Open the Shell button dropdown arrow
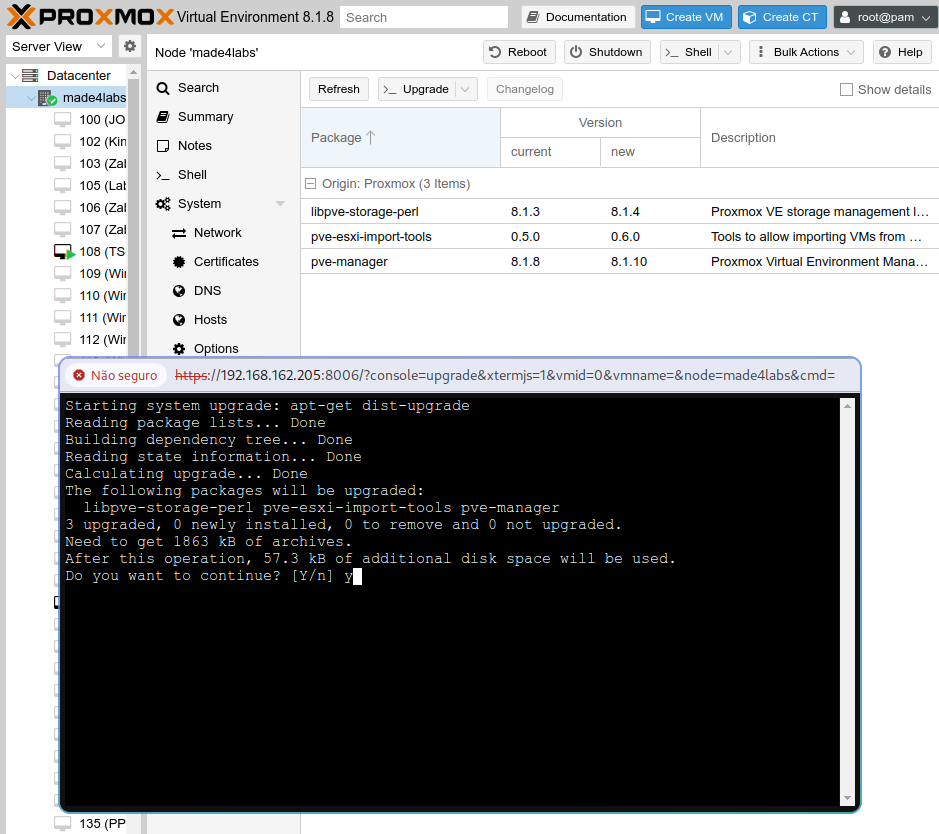This screenshot has width=939, height=834. point(728,52)
